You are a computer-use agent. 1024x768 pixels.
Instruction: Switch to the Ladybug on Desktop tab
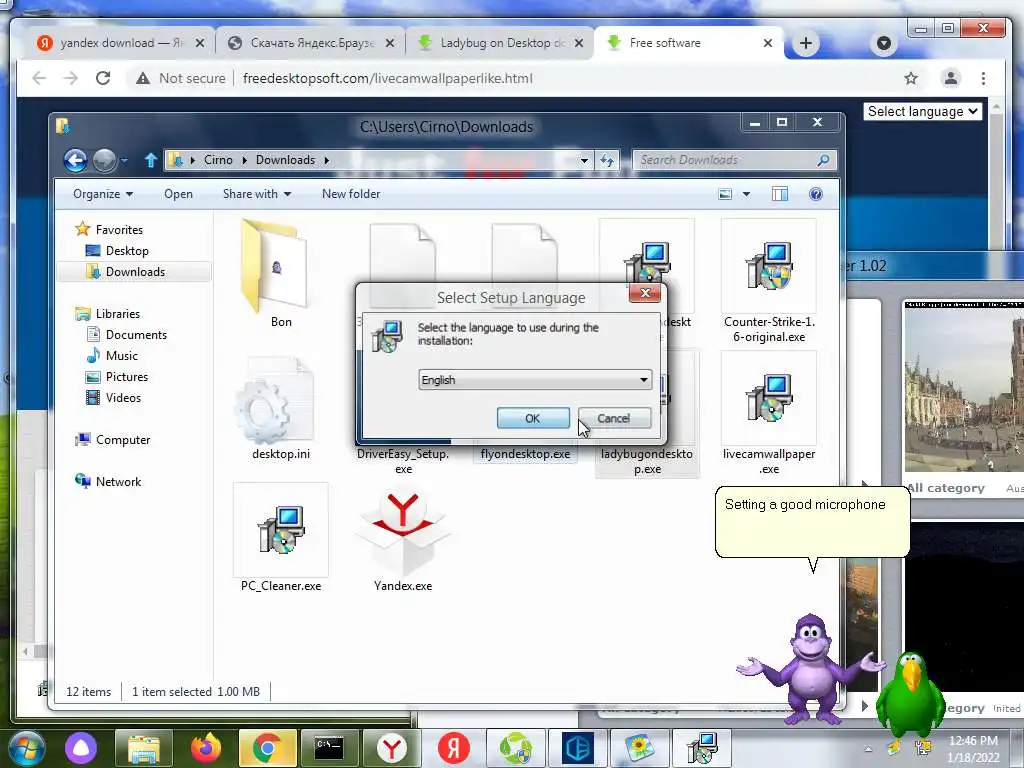click(x=500, y=43)
